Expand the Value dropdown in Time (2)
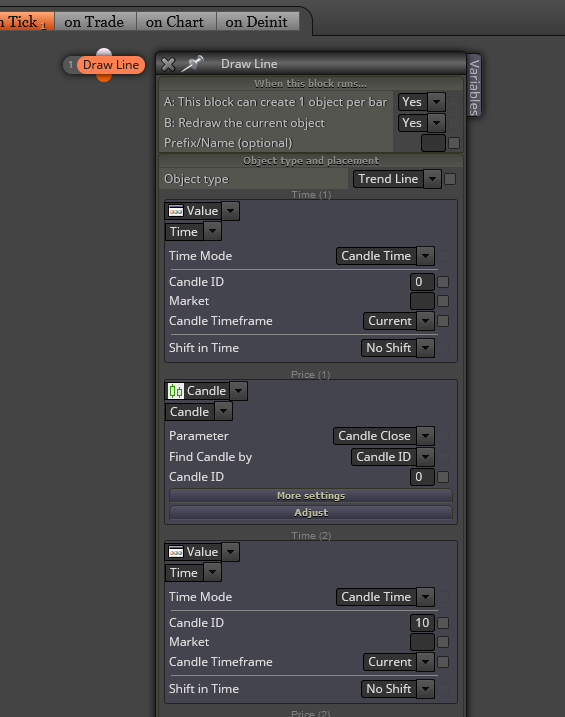This screenshot has height=717, width=565. (230, 552)
